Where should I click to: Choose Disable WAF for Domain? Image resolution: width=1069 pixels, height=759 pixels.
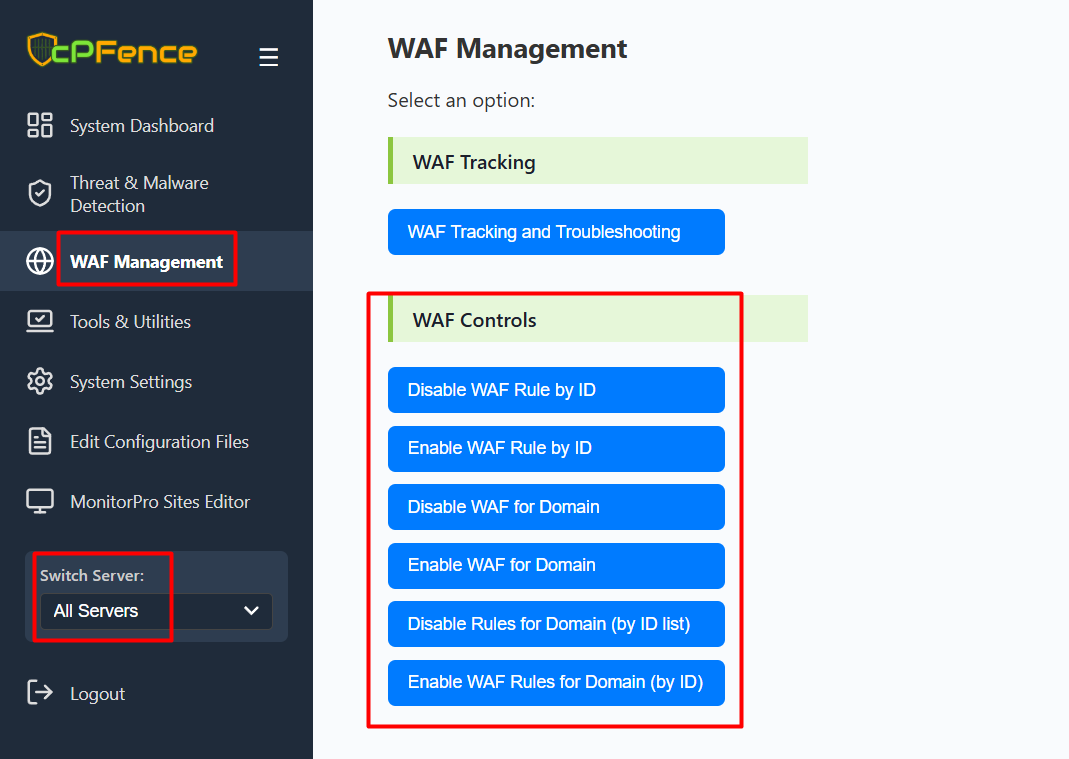click(x=556, y=507)
